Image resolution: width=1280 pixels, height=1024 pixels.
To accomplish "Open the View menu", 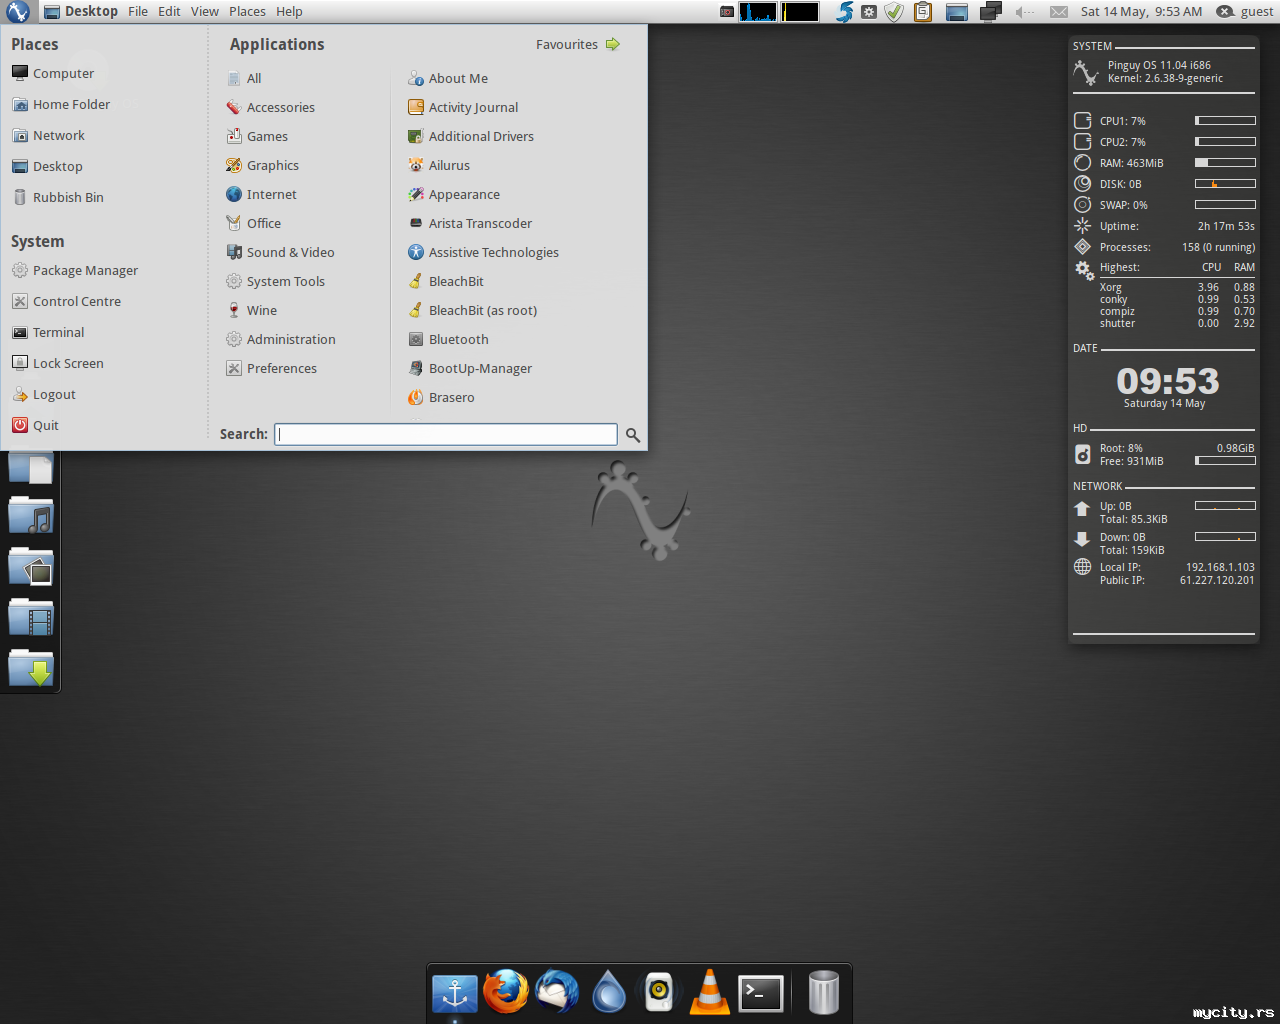I will [205, 11].
